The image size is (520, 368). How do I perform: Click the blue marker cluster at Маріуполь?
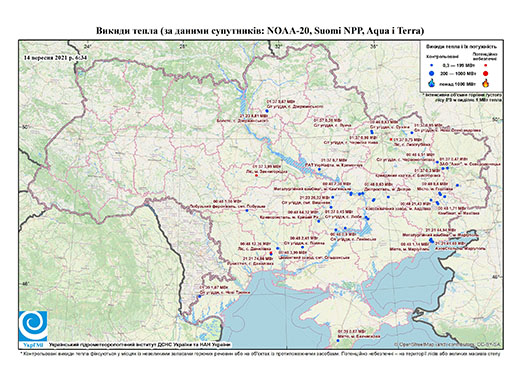[x=431, y=240]
